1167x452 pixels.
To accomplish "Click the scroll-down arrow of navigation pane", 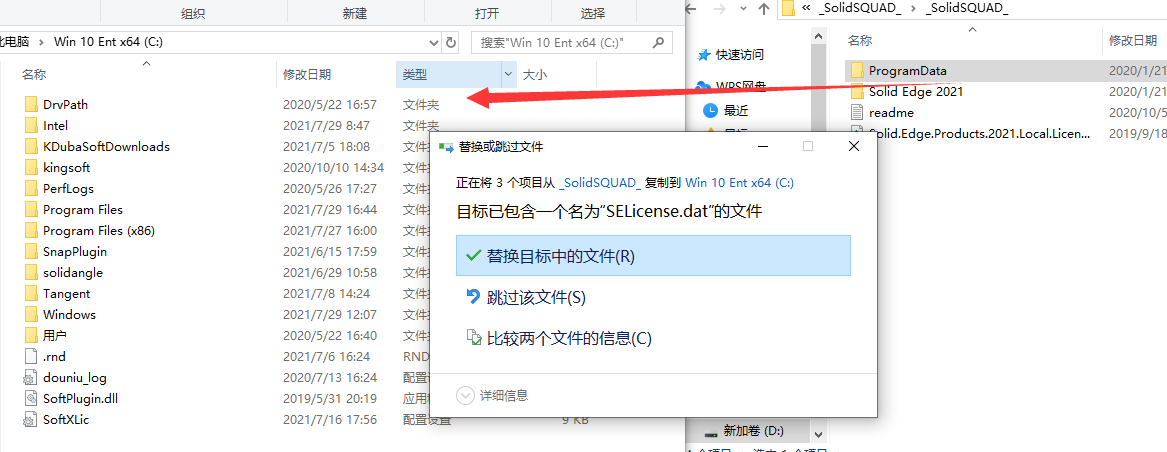I will pos(819,433).
